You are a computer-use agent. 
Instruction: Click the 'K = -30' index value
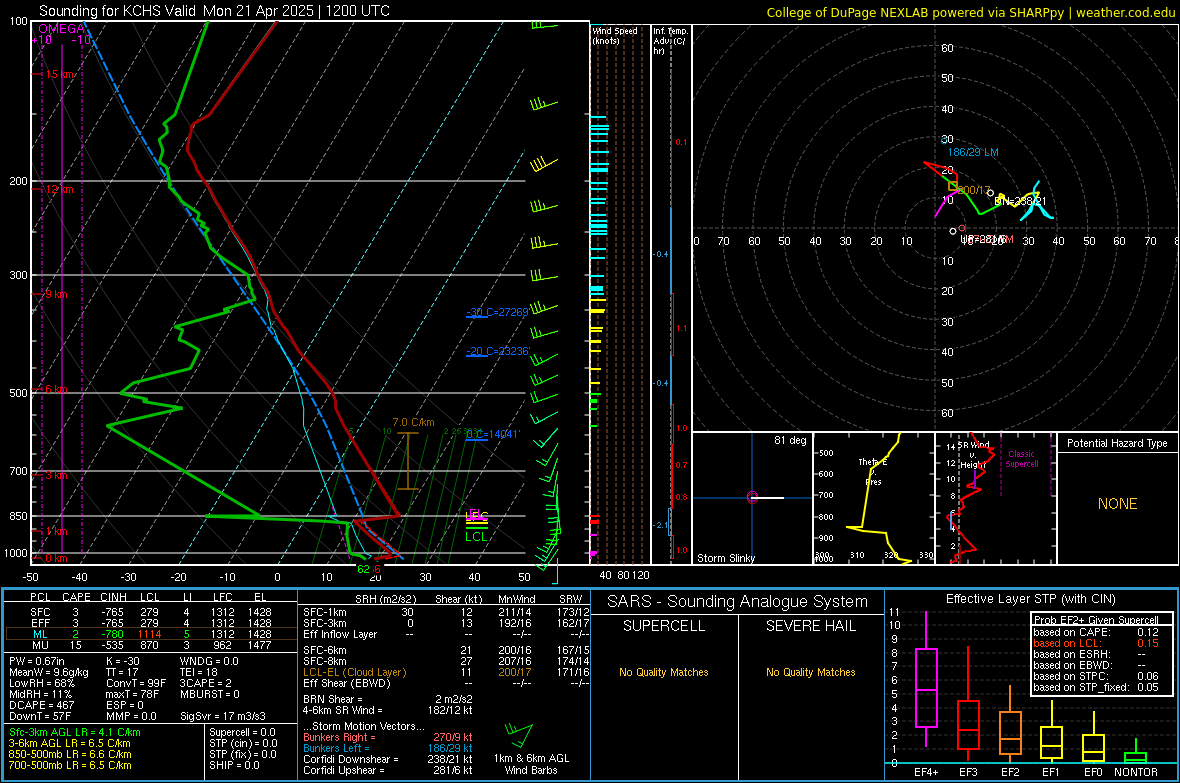click(123, 661)
